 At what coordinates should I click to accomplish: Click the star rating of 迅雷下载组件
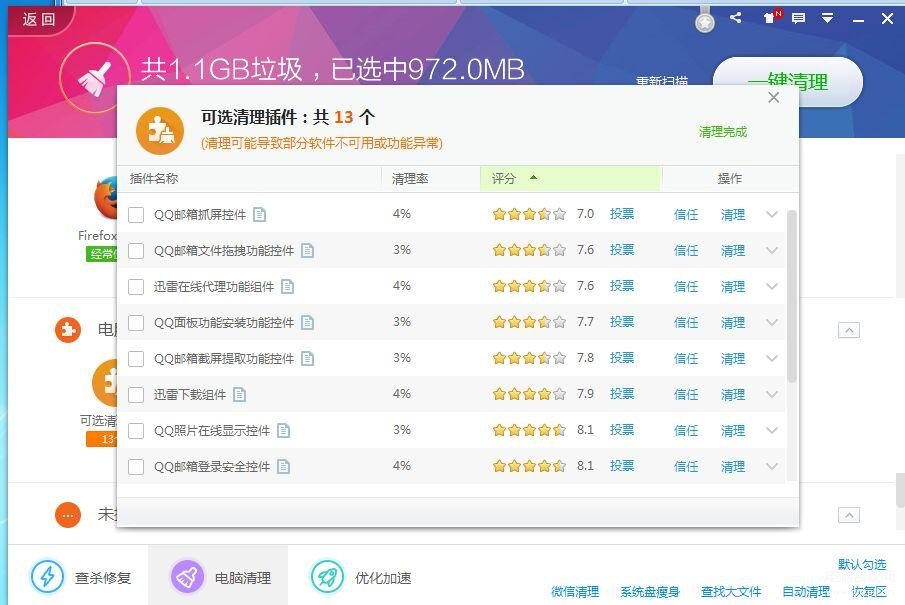click(x=529, y=394)
